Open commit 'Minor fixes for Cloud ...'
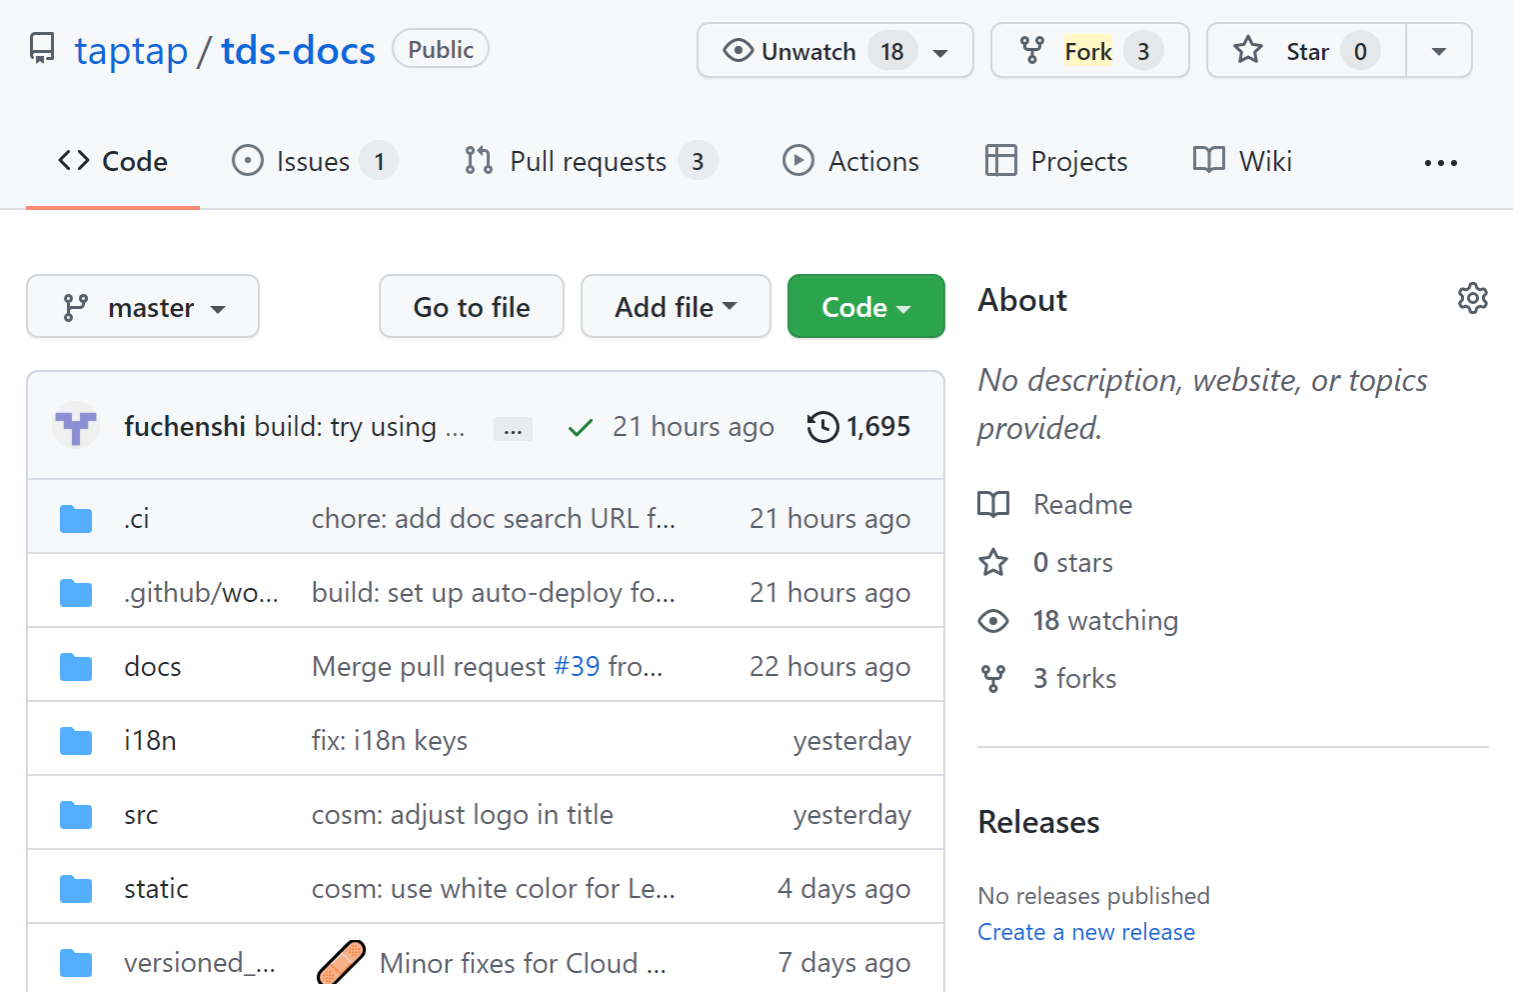The image size is (1513, 992). click(x=523, y=963)
